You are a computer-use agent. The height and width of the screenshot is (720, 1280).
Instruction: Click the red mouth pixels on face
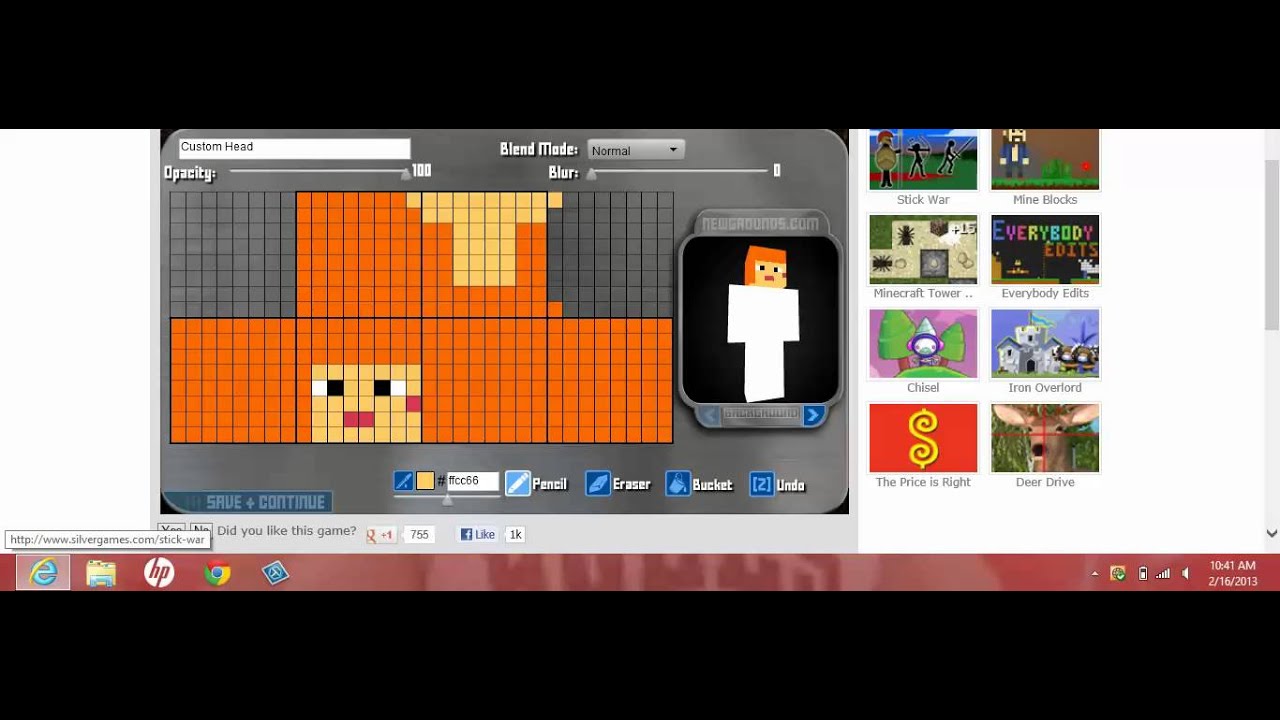pyautogui.click(x=359, y=419)
